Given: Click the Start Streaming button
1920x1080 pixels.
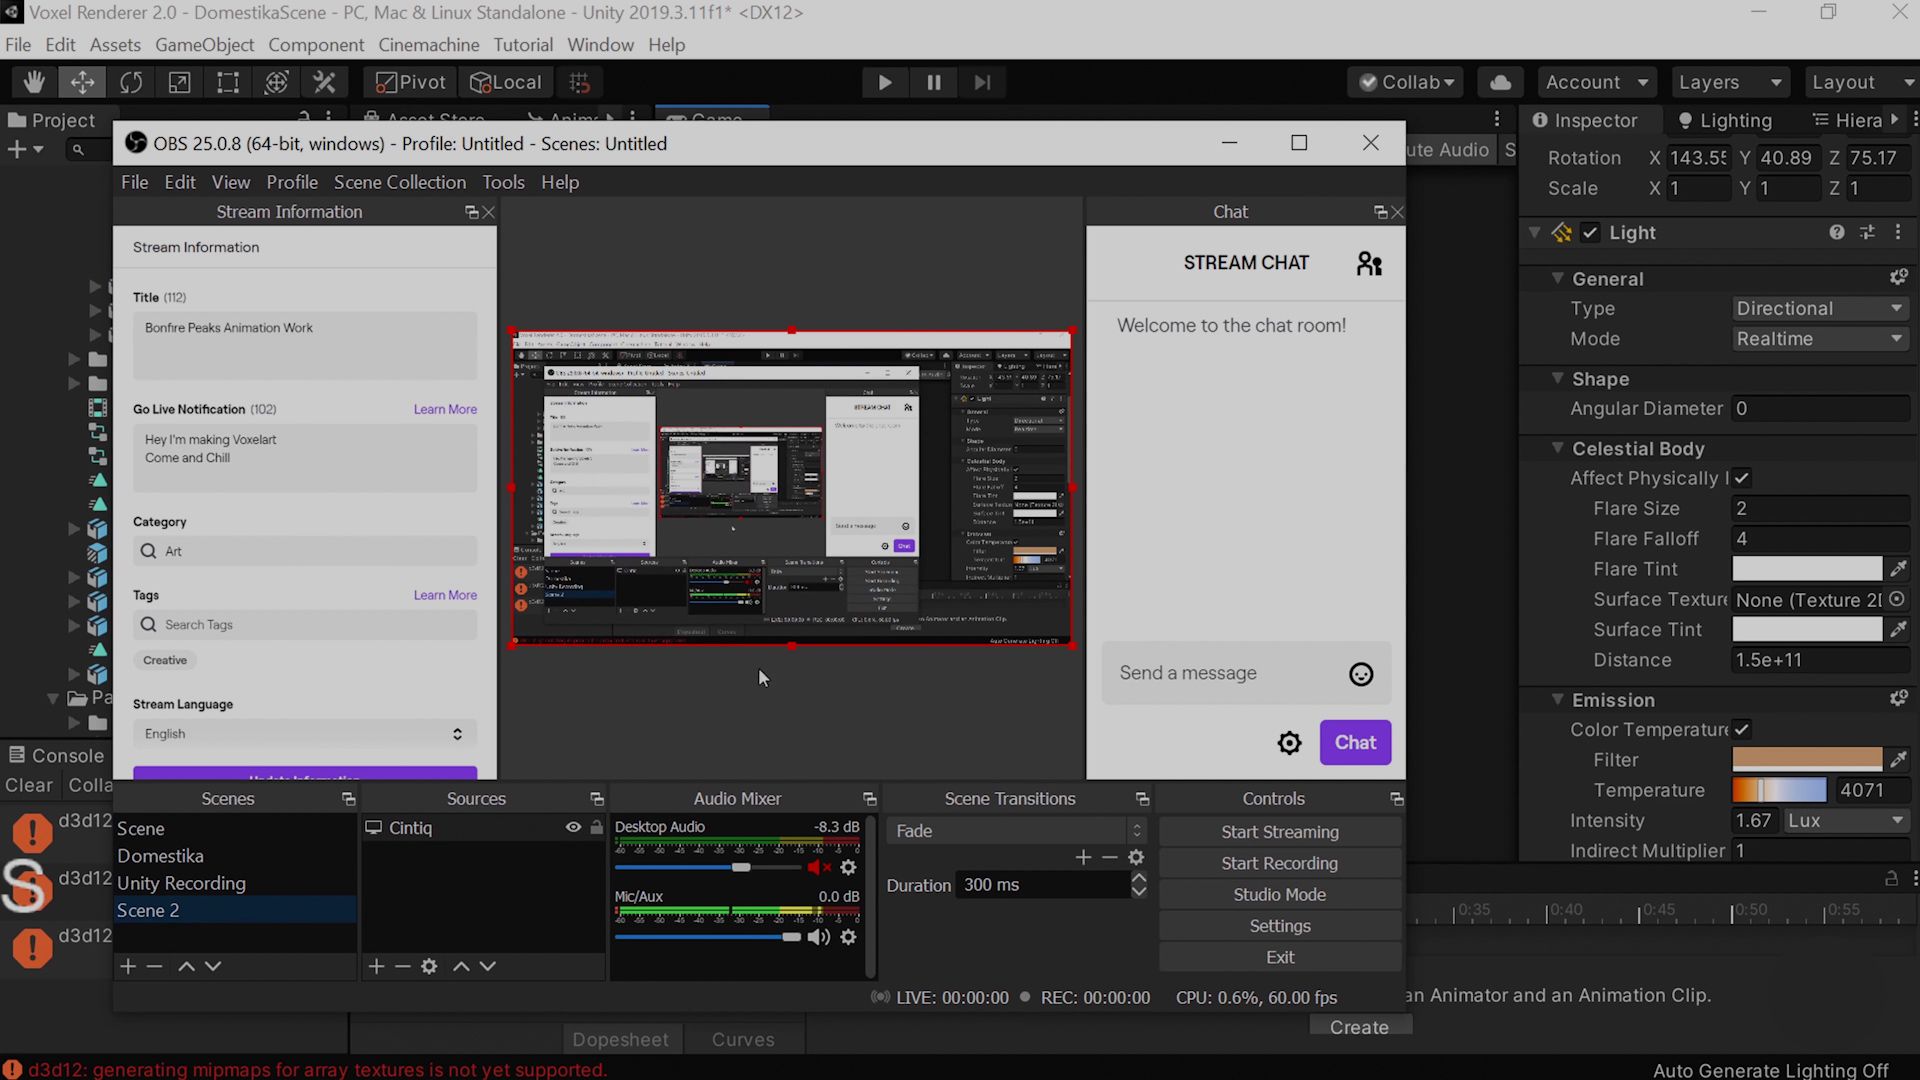Looking at the screenshot, I should coord(1279,832).
